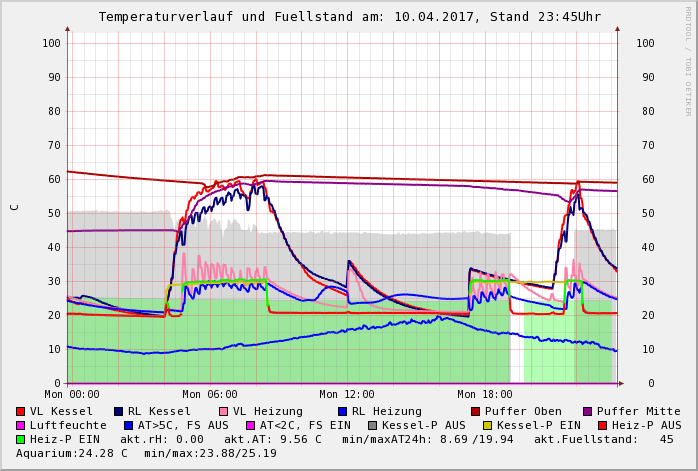Click the Mon 06:00 time axis label
This screenshot has width=698, height=471.
coord(210,395)
